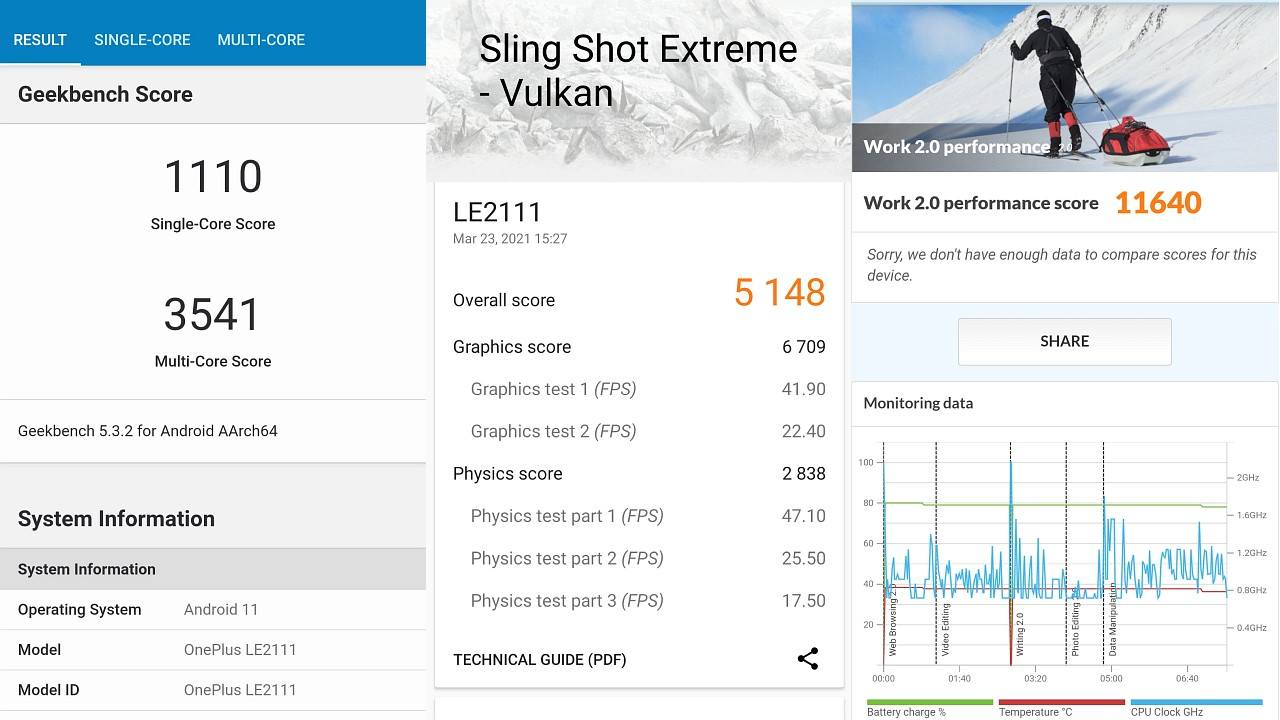The image size is (1280, 720).
Task: Click the SHARE button in PCMark
Action: coord(1064,341)
